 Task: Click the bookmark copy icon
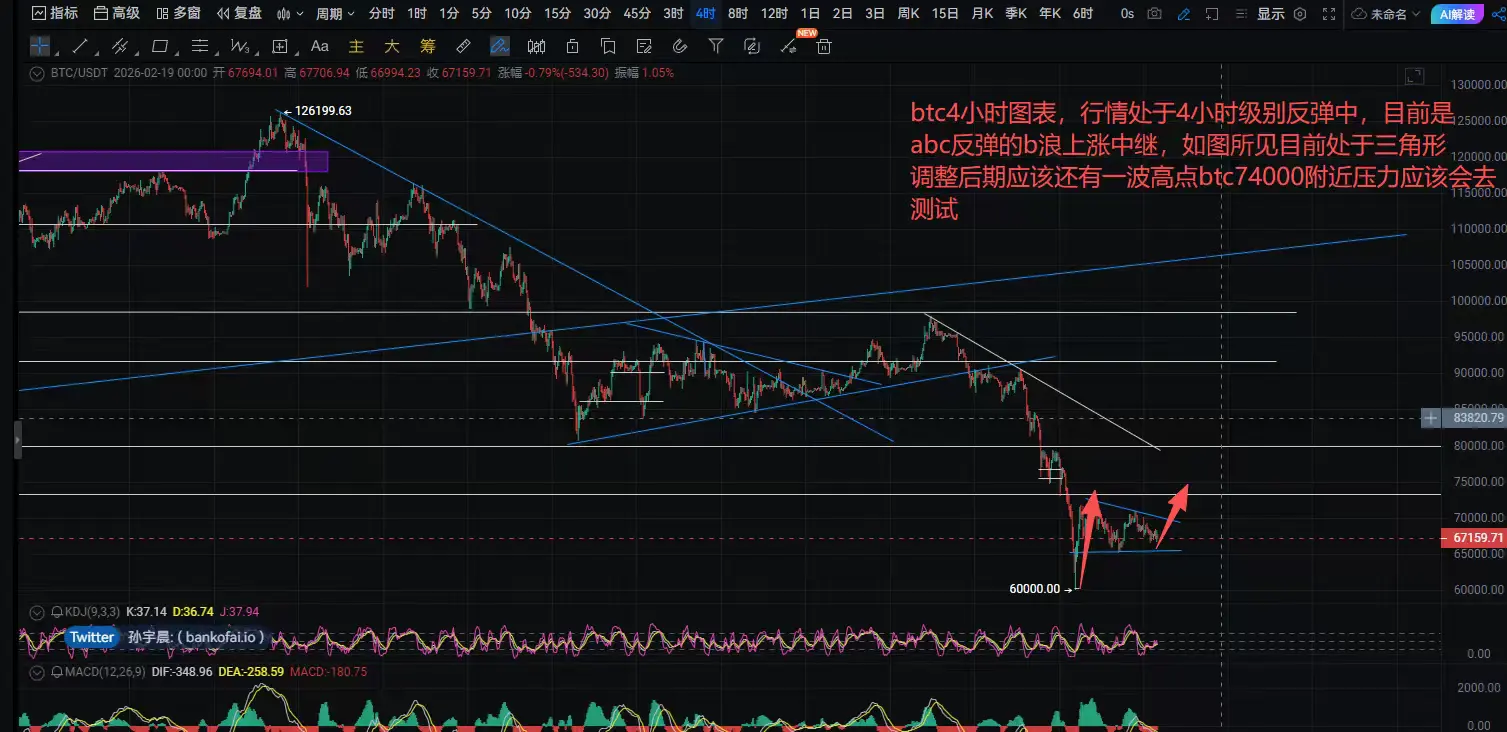click(x=608, y=46)
